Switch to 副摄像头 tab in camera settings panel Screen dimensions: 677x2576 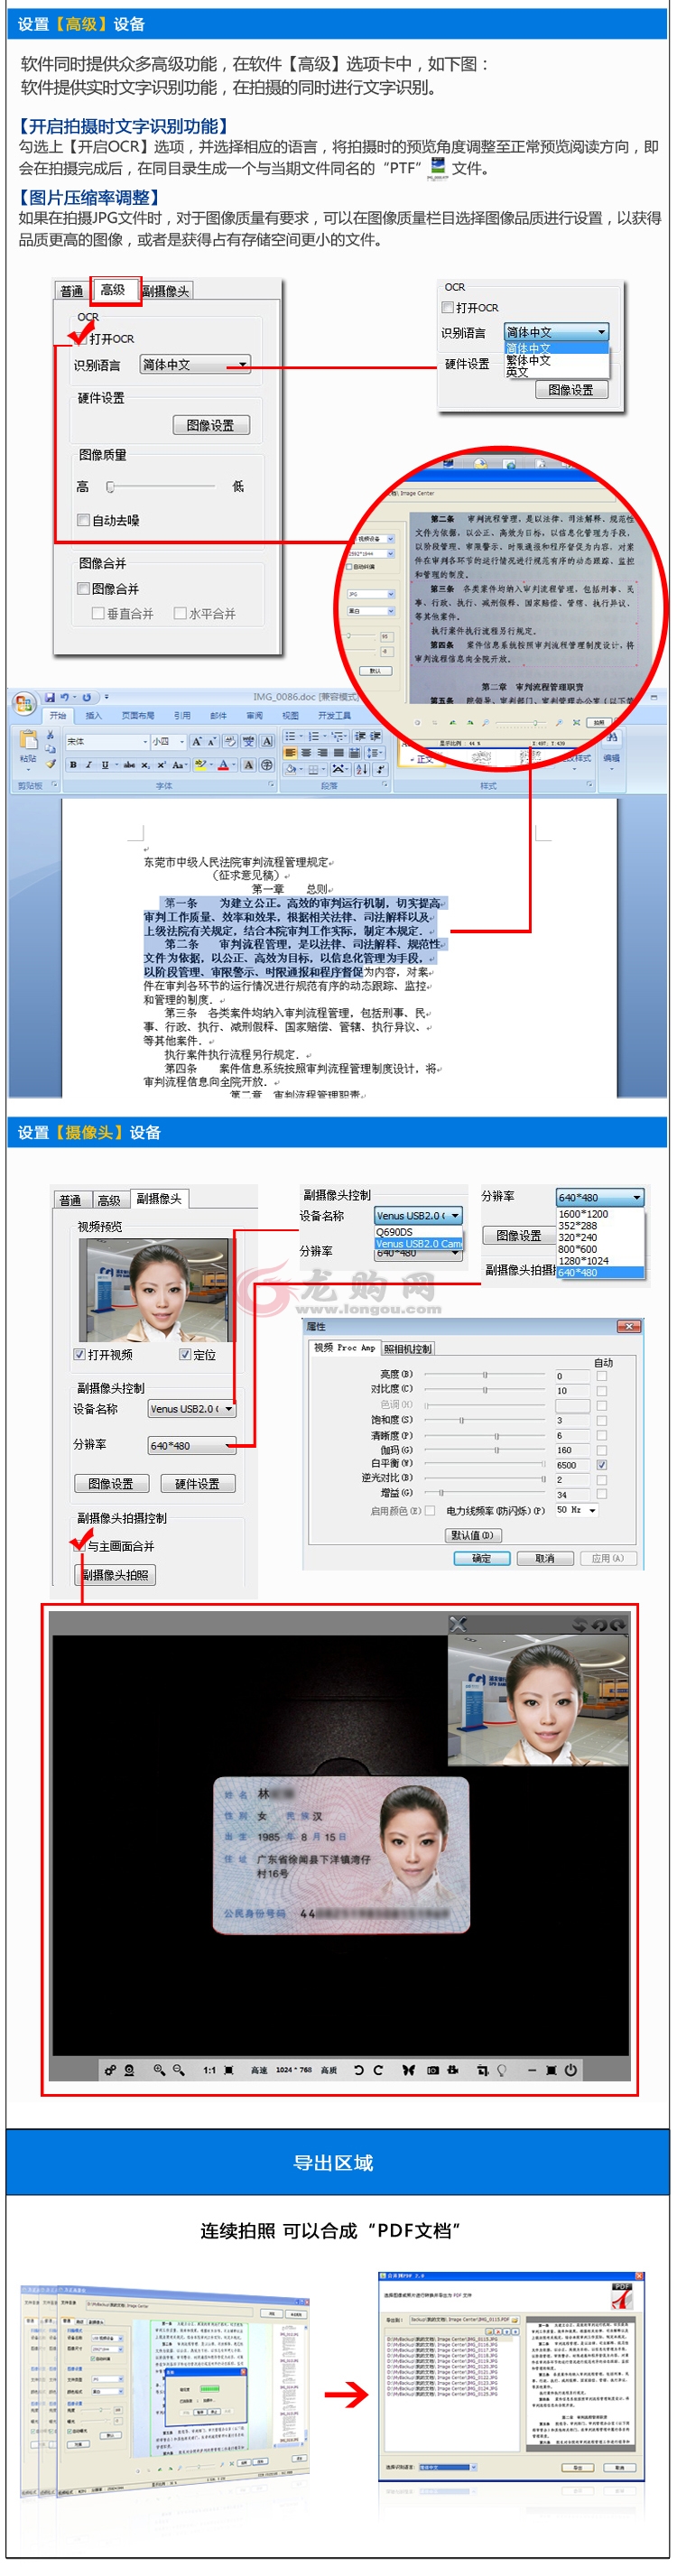click(158, 1198)
